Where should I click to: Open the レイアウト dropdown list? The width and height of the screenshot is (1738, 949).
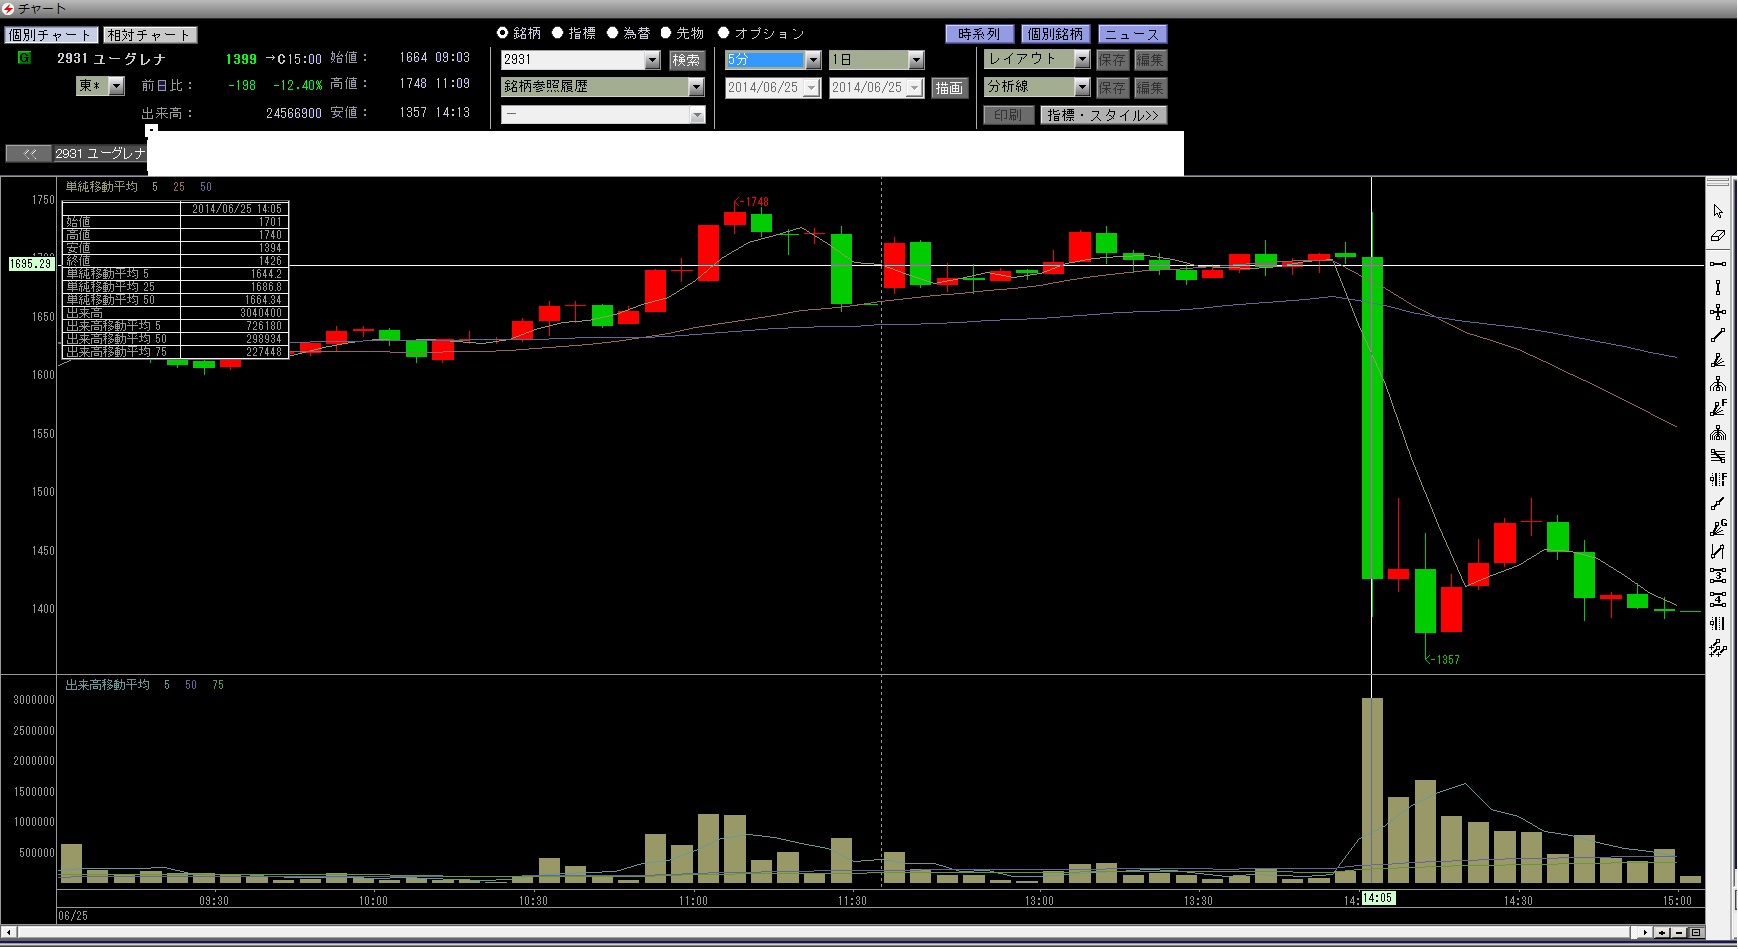tap(1081, 60)
